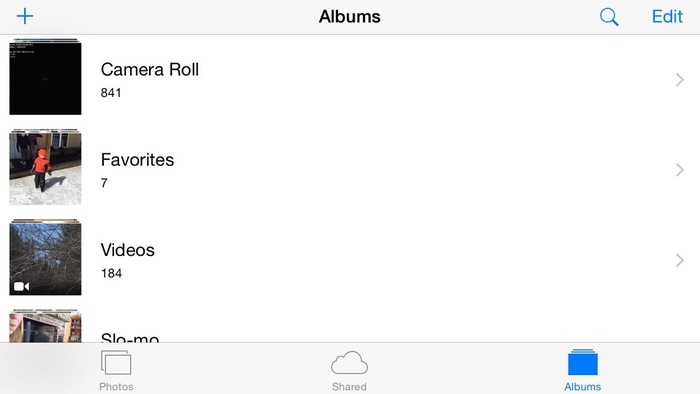The width and height of the screenshot is (700, 394).
Task: Open the dark Camera Roll thumbnail
Action: [45, 77]
